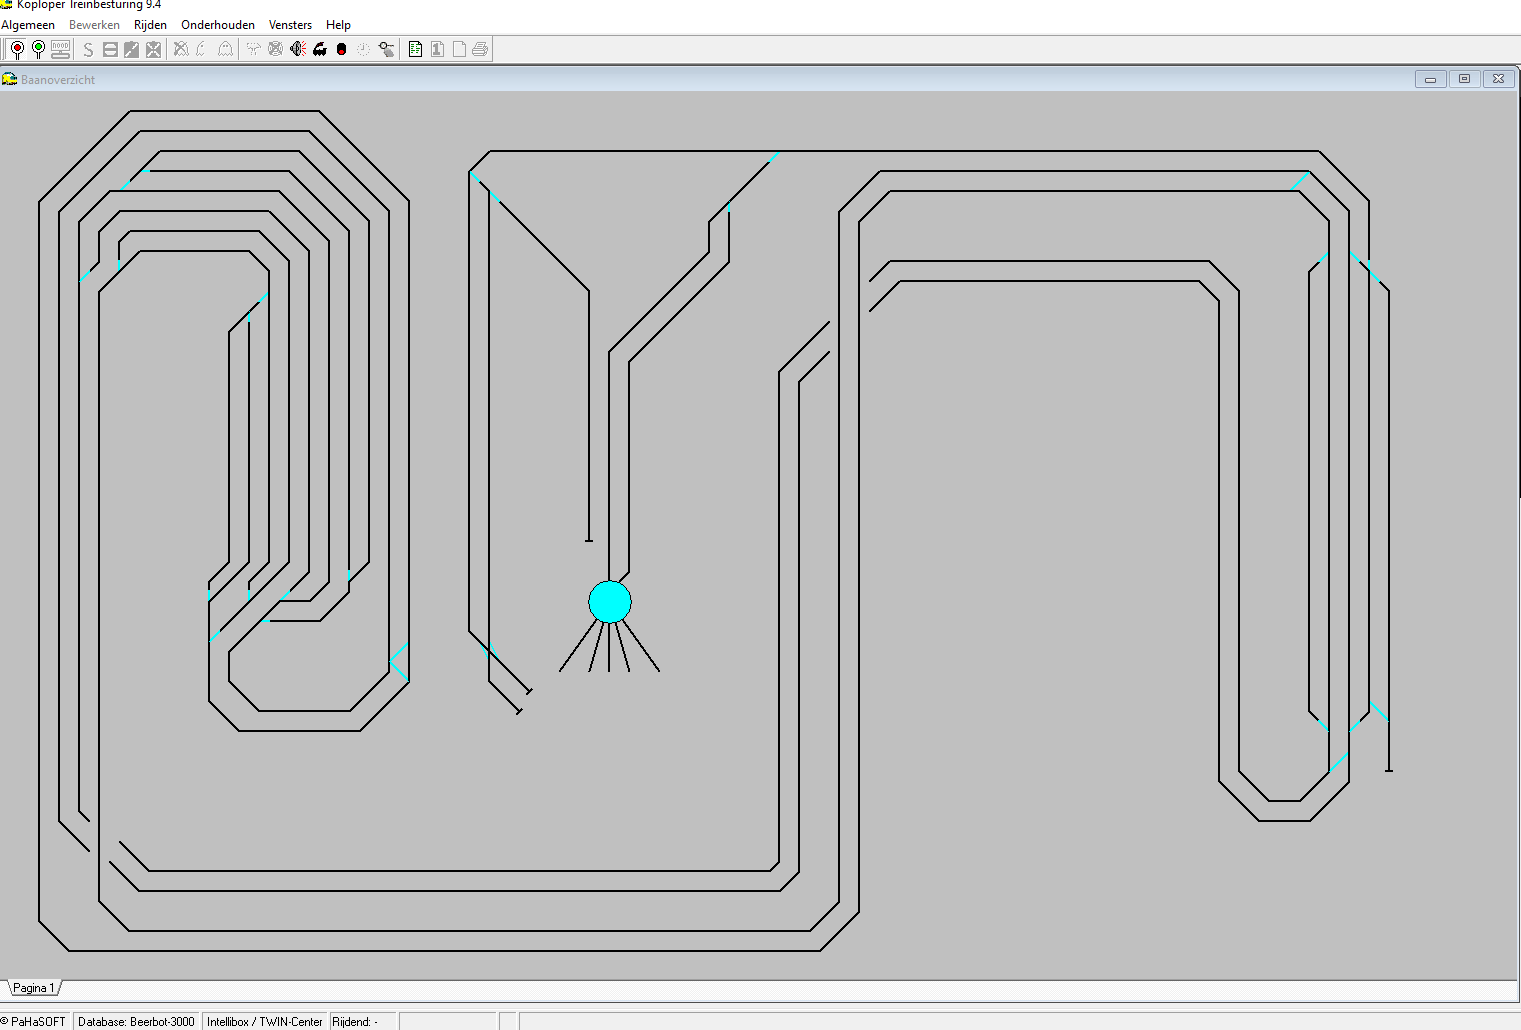
Task: Click the half ghost outline toolbar icon
Action: coord(202,49)
